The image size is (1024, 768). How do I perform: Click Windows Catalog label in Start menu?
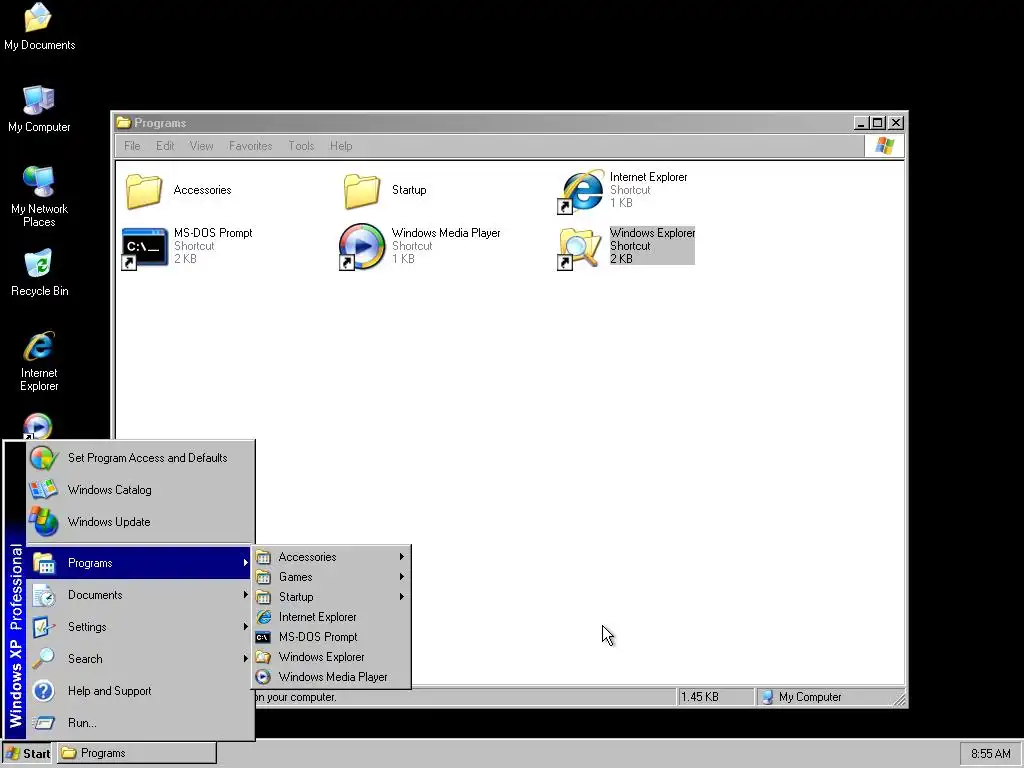(x=109, y=490)
